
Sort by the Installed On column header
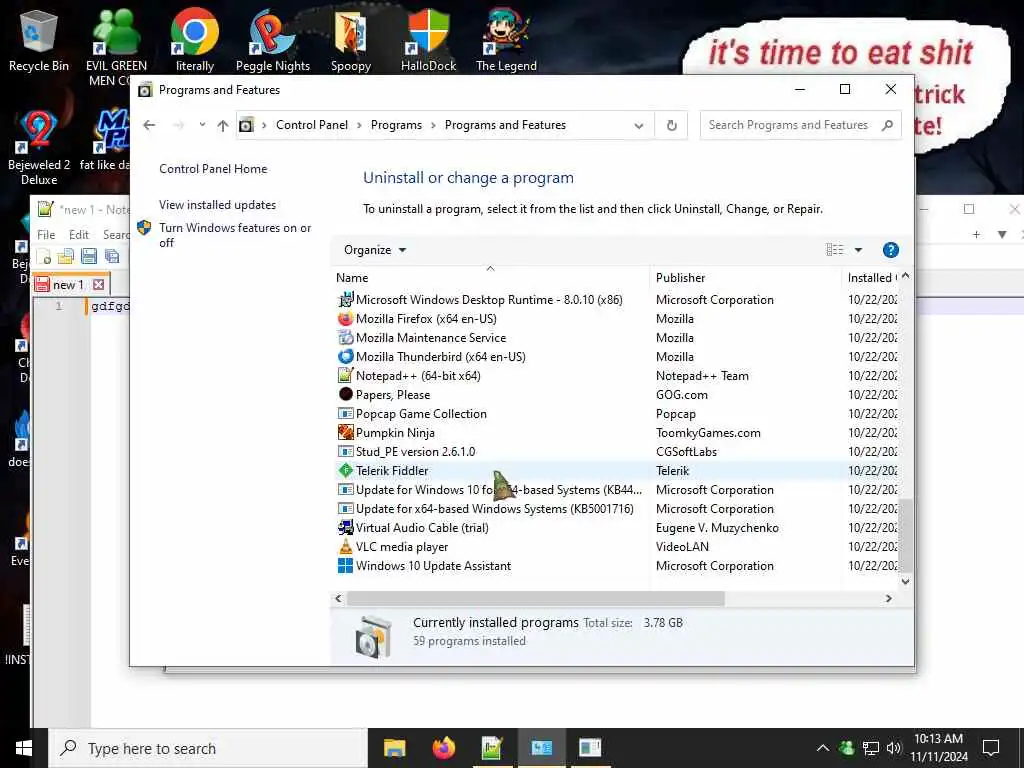pyautogui.click(x=871, y=278)
